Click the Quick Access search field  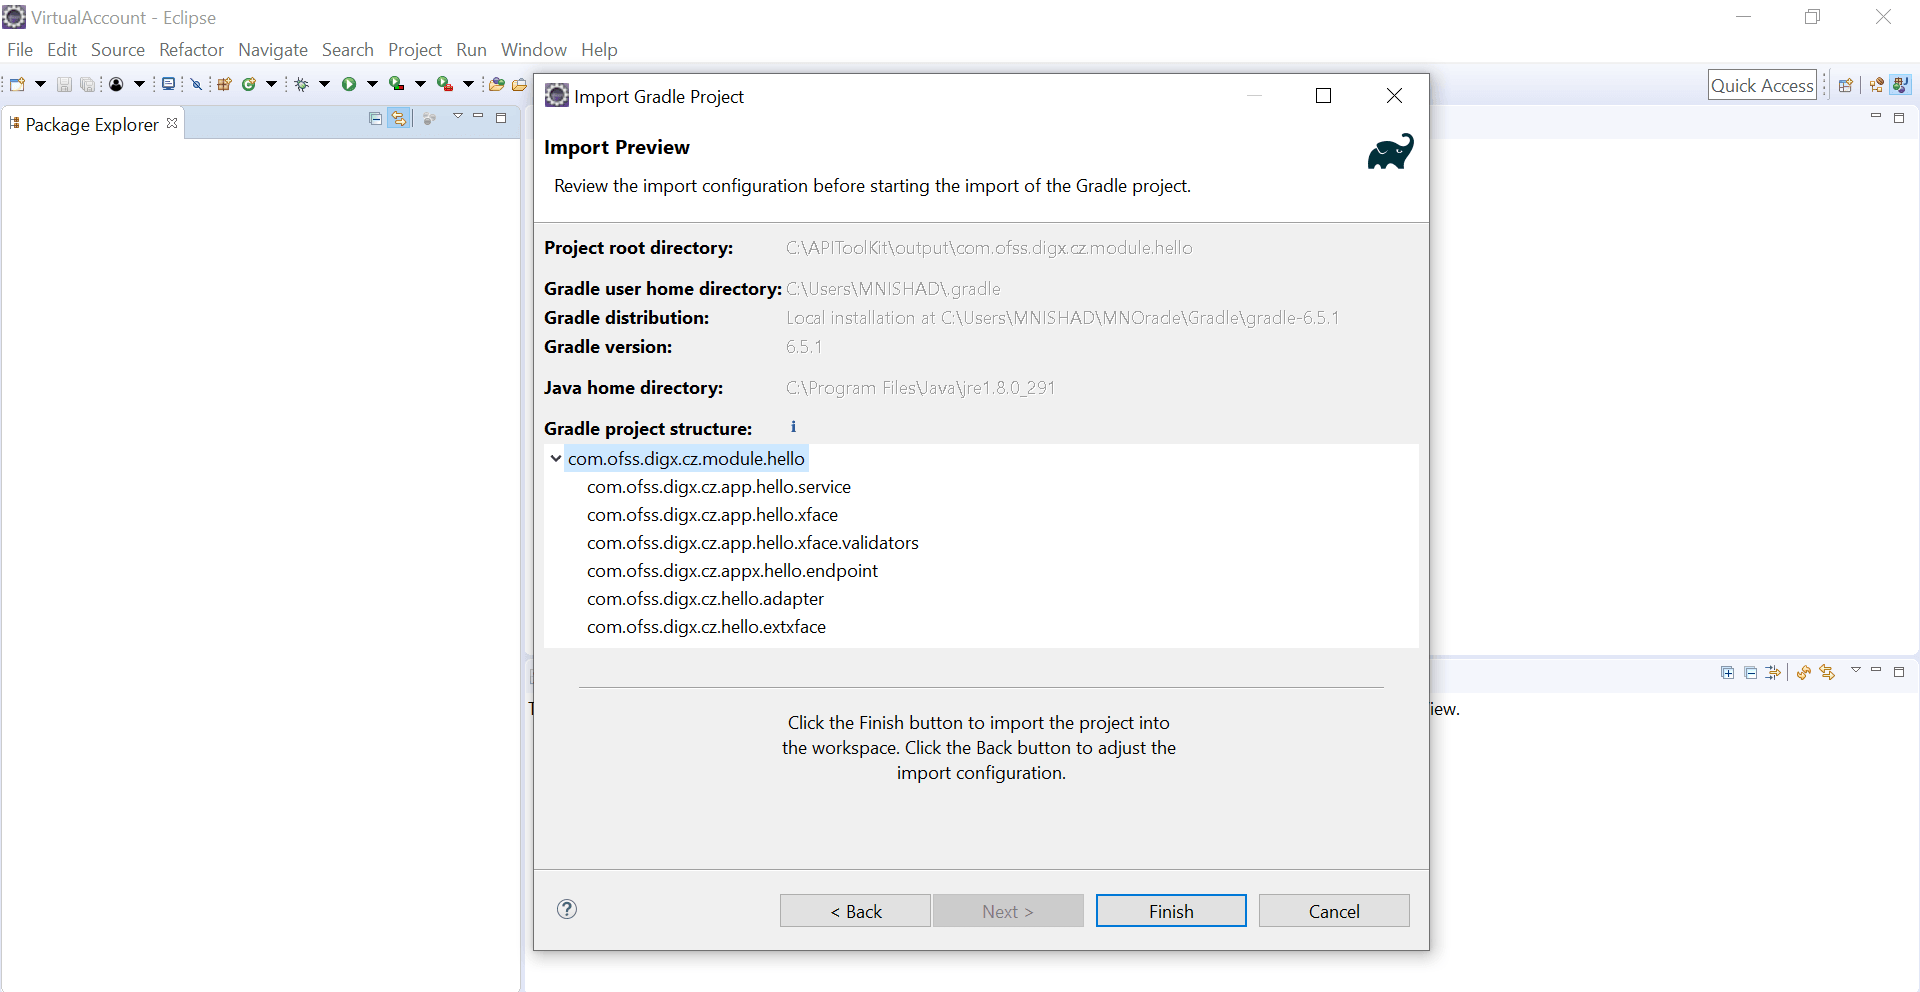pyautogui.click(x=1762, y=85)
